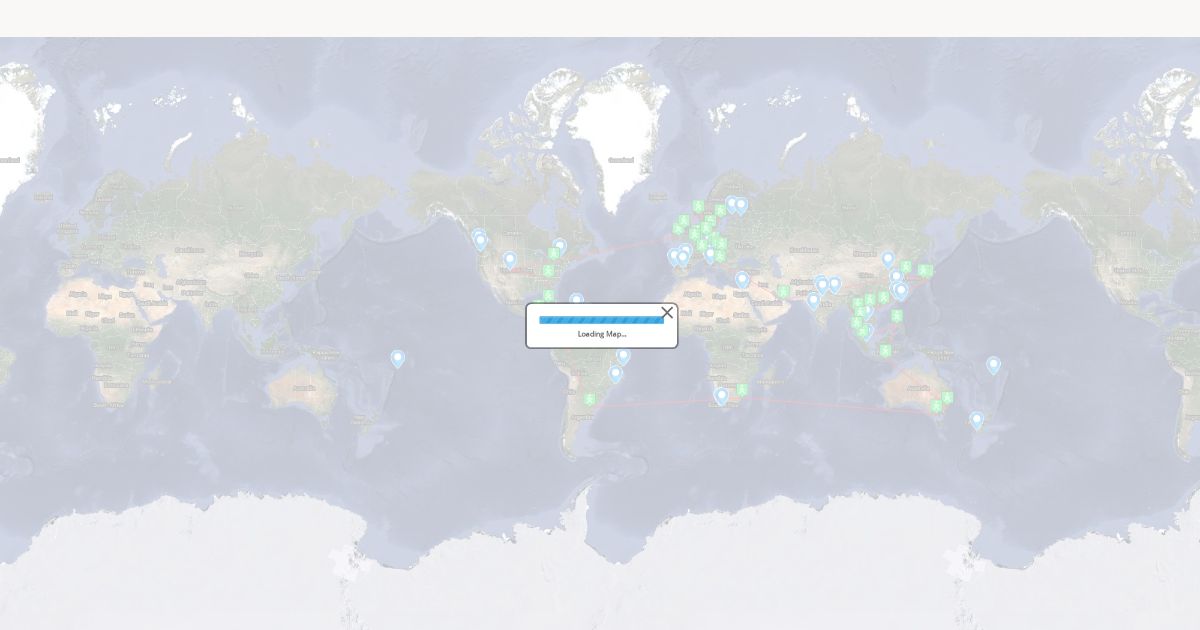
Task: Open the blue pin in the northeastern USA
Action: [x=559, y=247]
